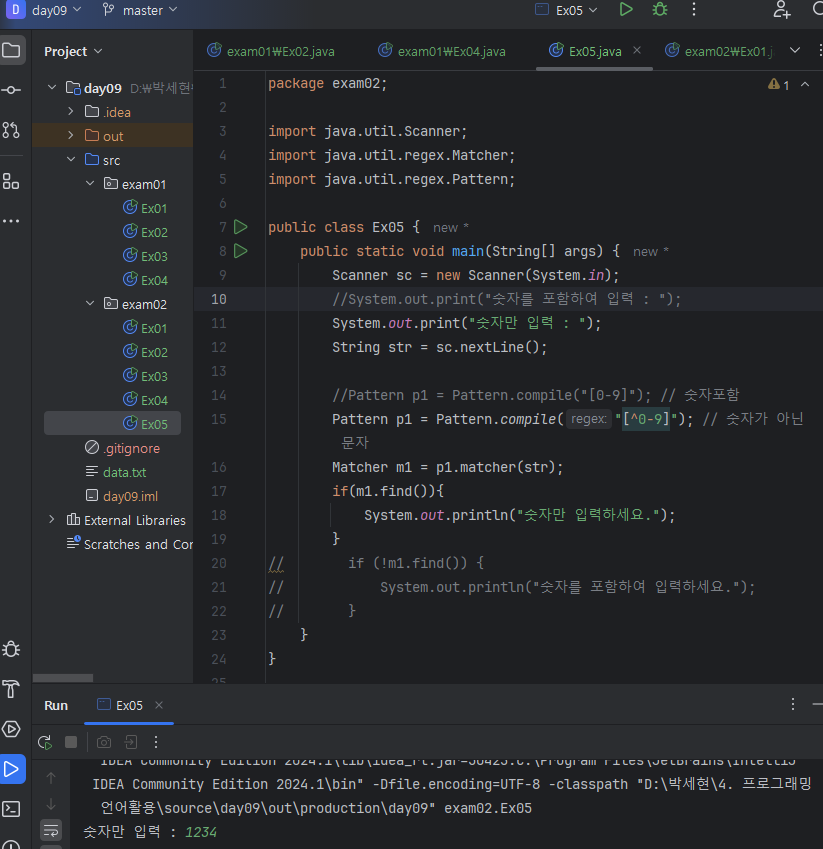Close the Ex05 run tab

159,705
